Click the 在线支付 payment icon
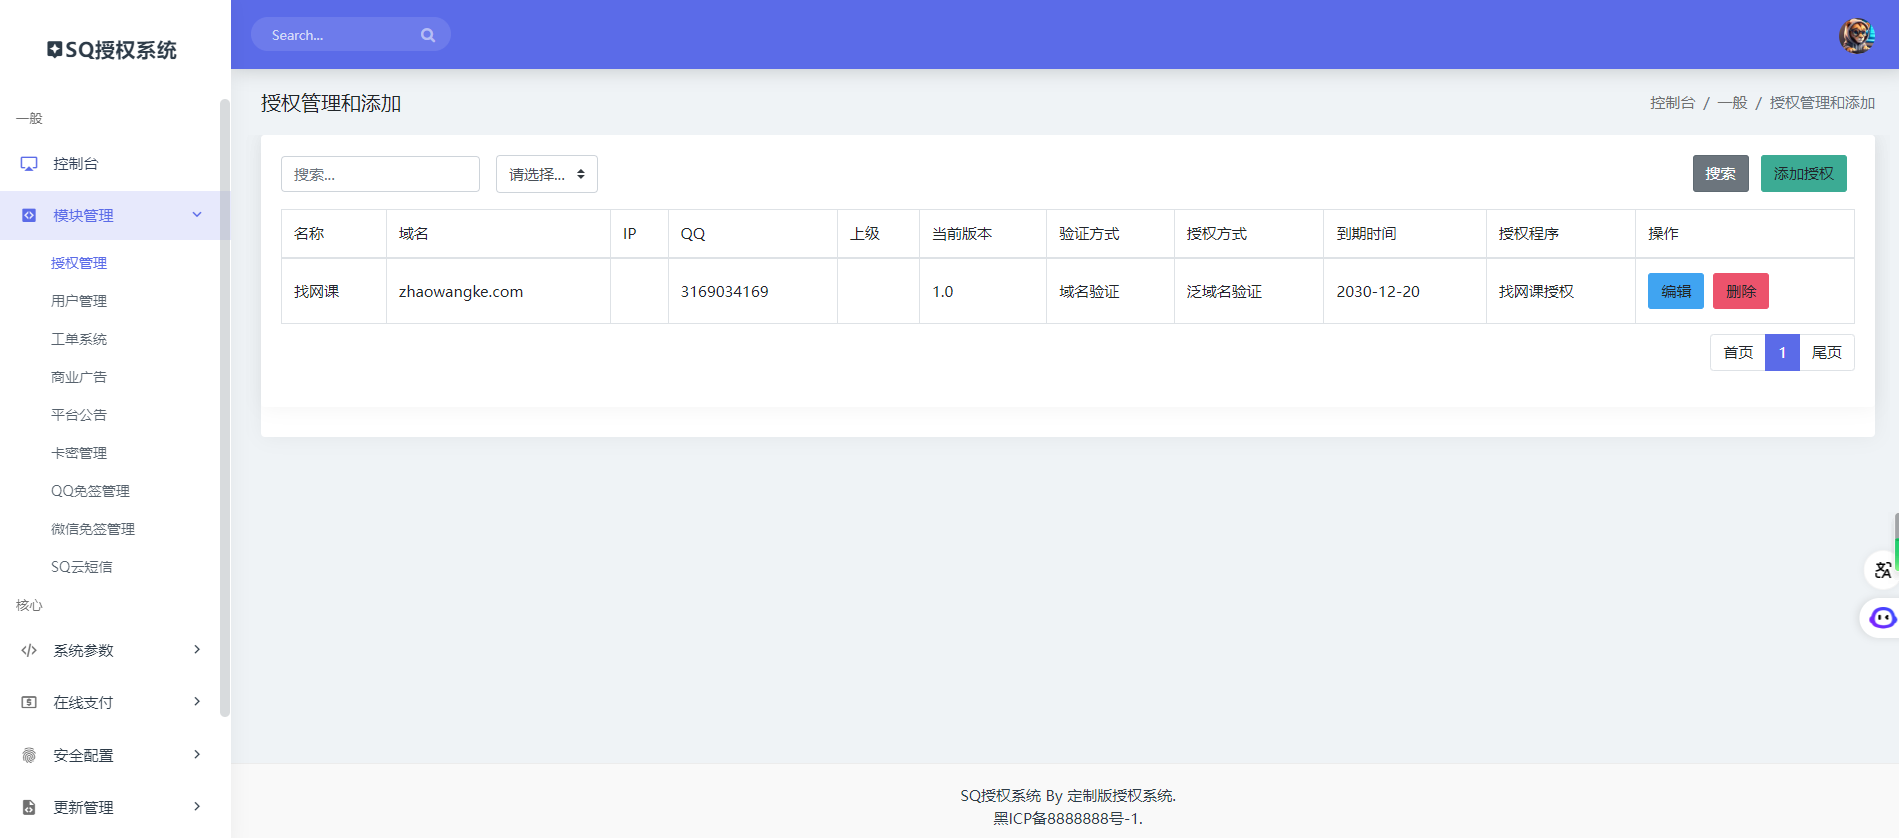Viewport: 1899px width, 838px height. pos(29,702)
